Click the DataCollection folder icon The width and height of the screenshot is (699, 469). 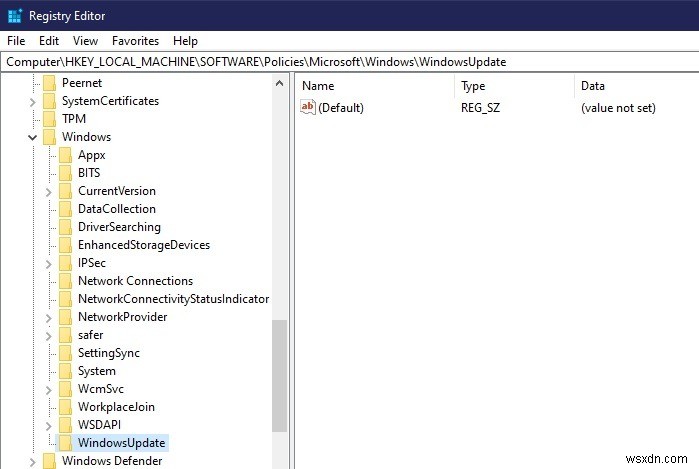click(x=66, y=209)
